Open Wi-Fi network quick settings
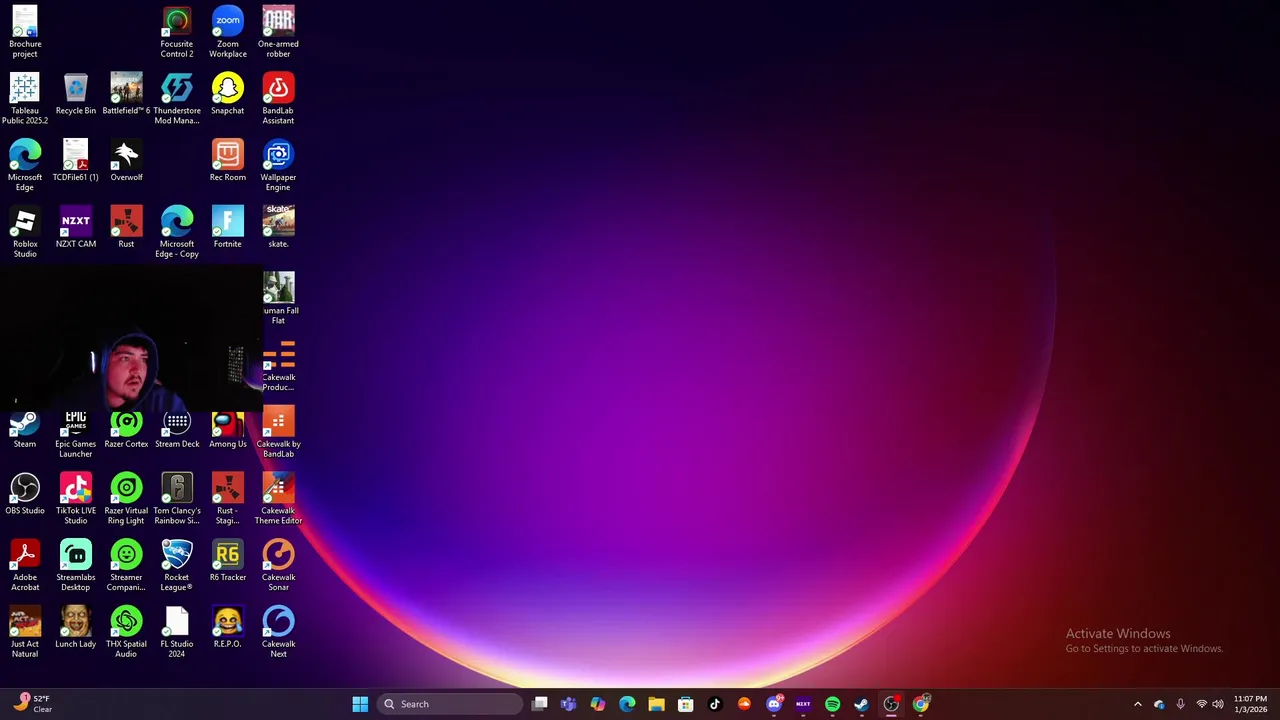The width and height of the screenshot is (1280, 720). point(1202,704)
